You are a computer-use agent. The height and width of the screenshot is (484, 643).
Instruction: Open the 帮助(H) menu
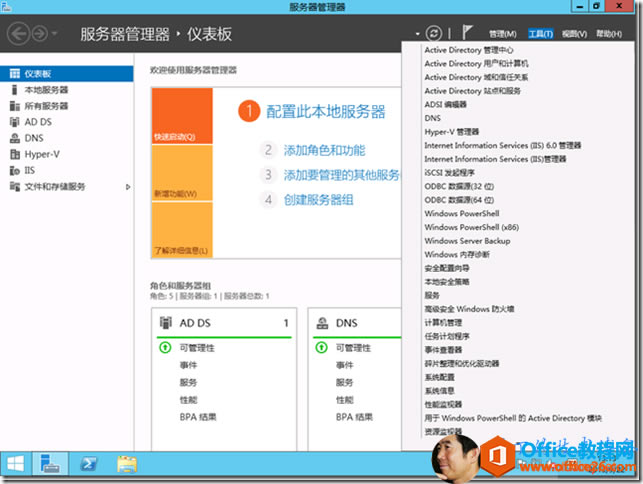[609, 34]
